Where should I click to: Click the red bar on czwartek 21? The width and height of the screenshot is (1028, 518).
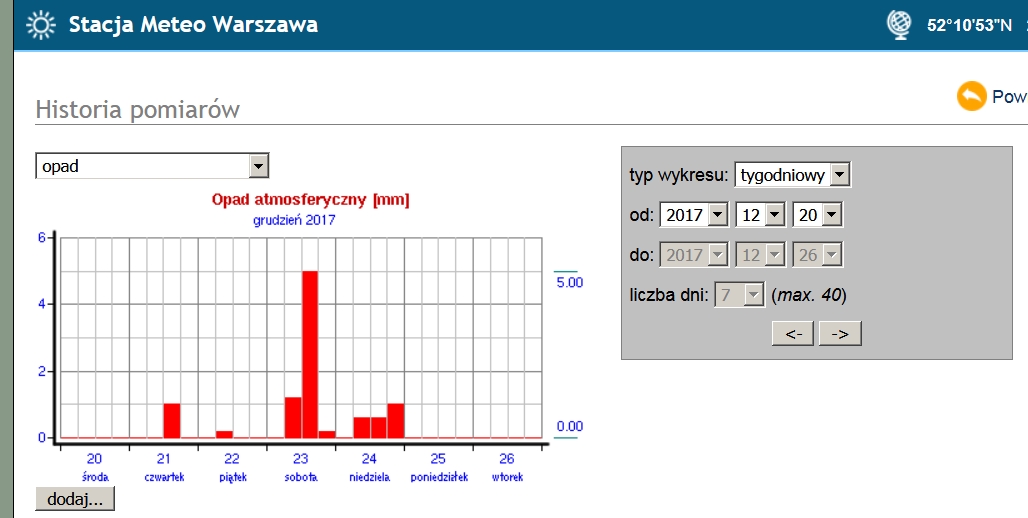[172, 420]
